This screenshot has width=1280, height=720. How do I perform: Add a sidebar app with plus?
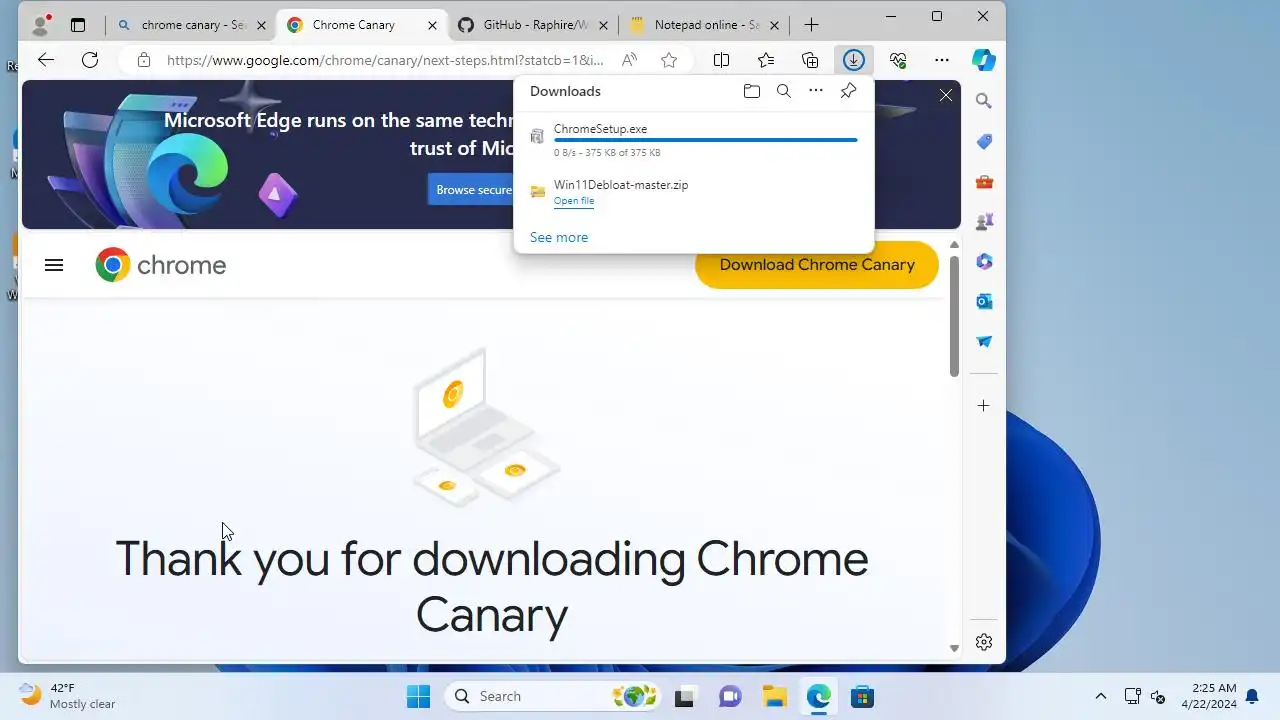coord(984,405)
